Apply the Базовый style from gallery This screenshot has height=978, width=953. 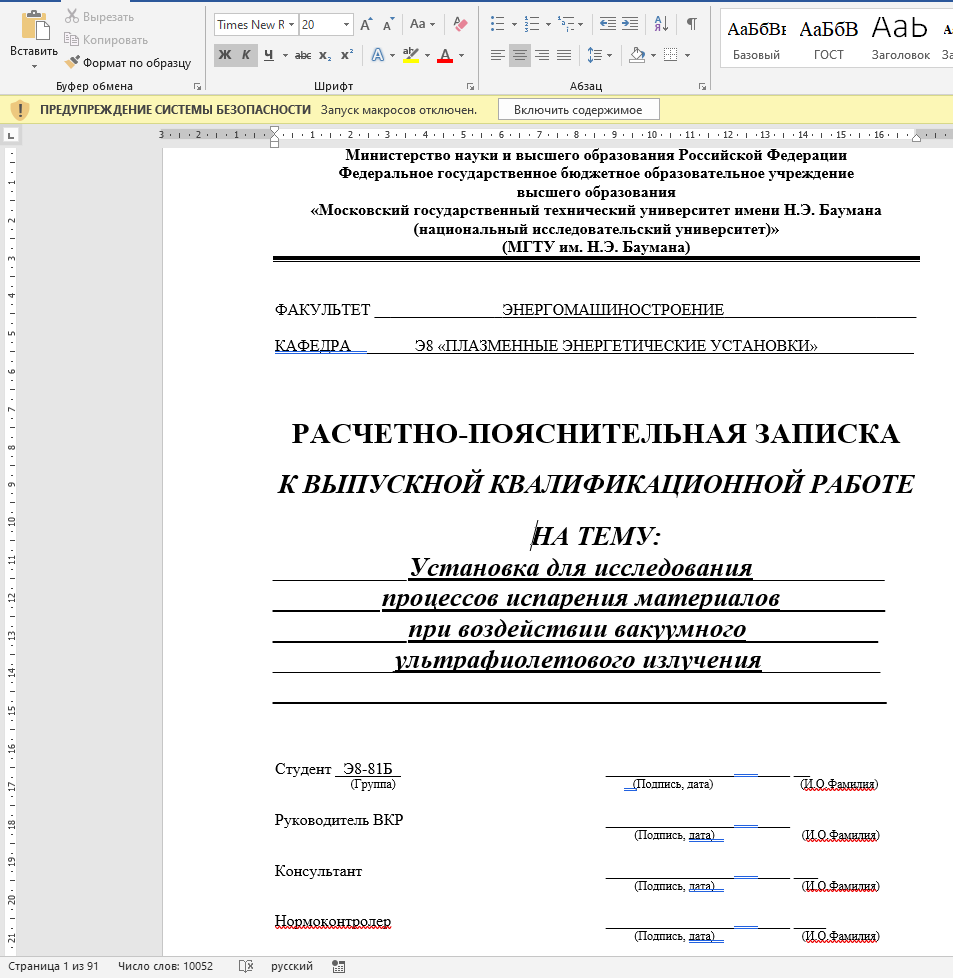pyautogui.click(x=757, y=38)
